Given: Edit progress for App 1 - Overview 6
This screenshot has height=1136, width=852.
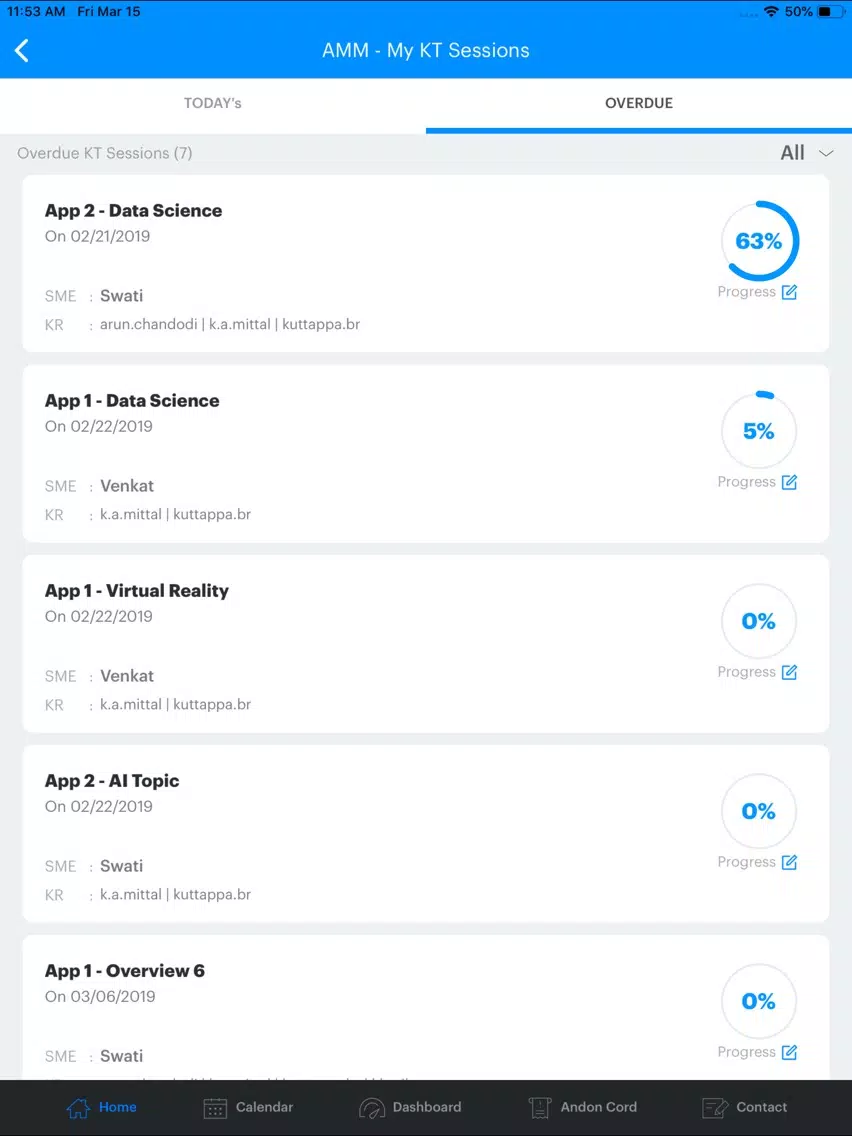Looking at the screenshot, I should pos(789,1052).
